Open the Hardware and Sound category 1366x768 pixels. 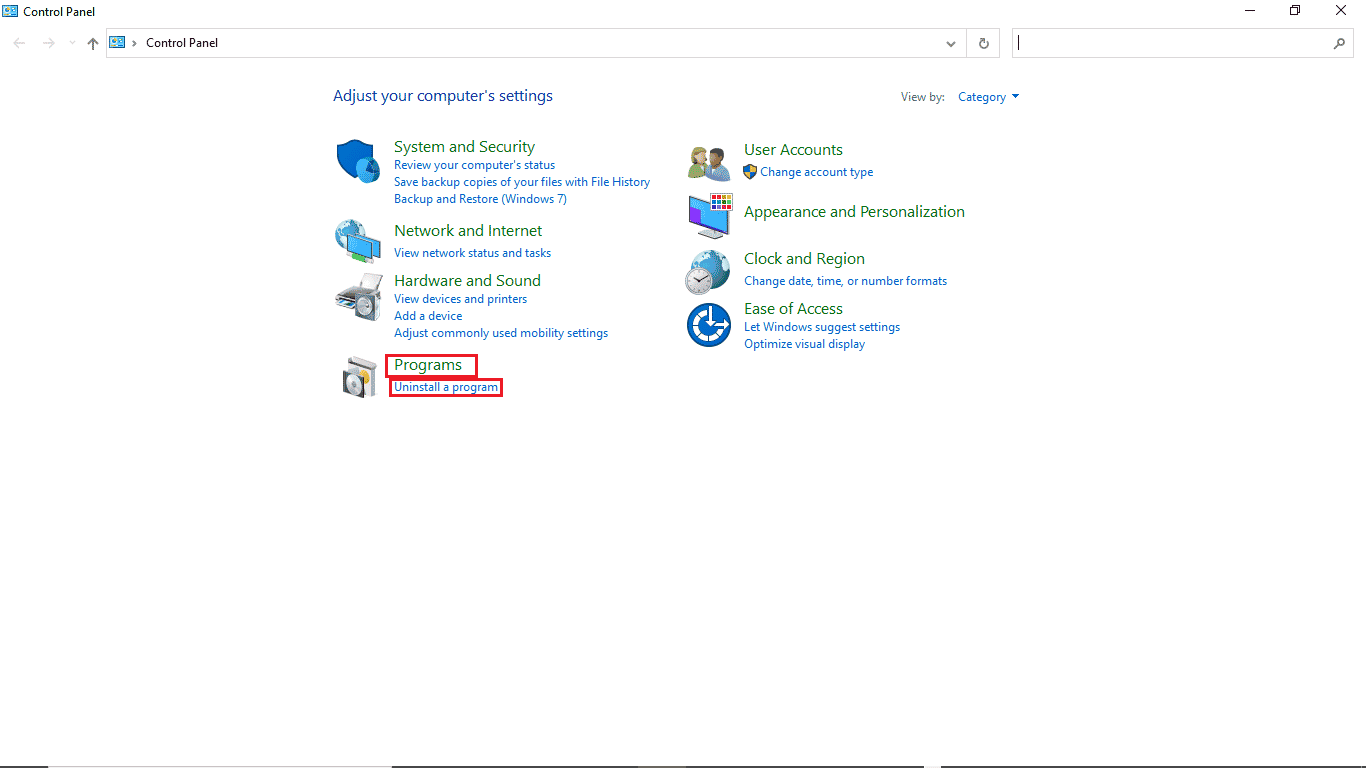[x=467, y=281]
